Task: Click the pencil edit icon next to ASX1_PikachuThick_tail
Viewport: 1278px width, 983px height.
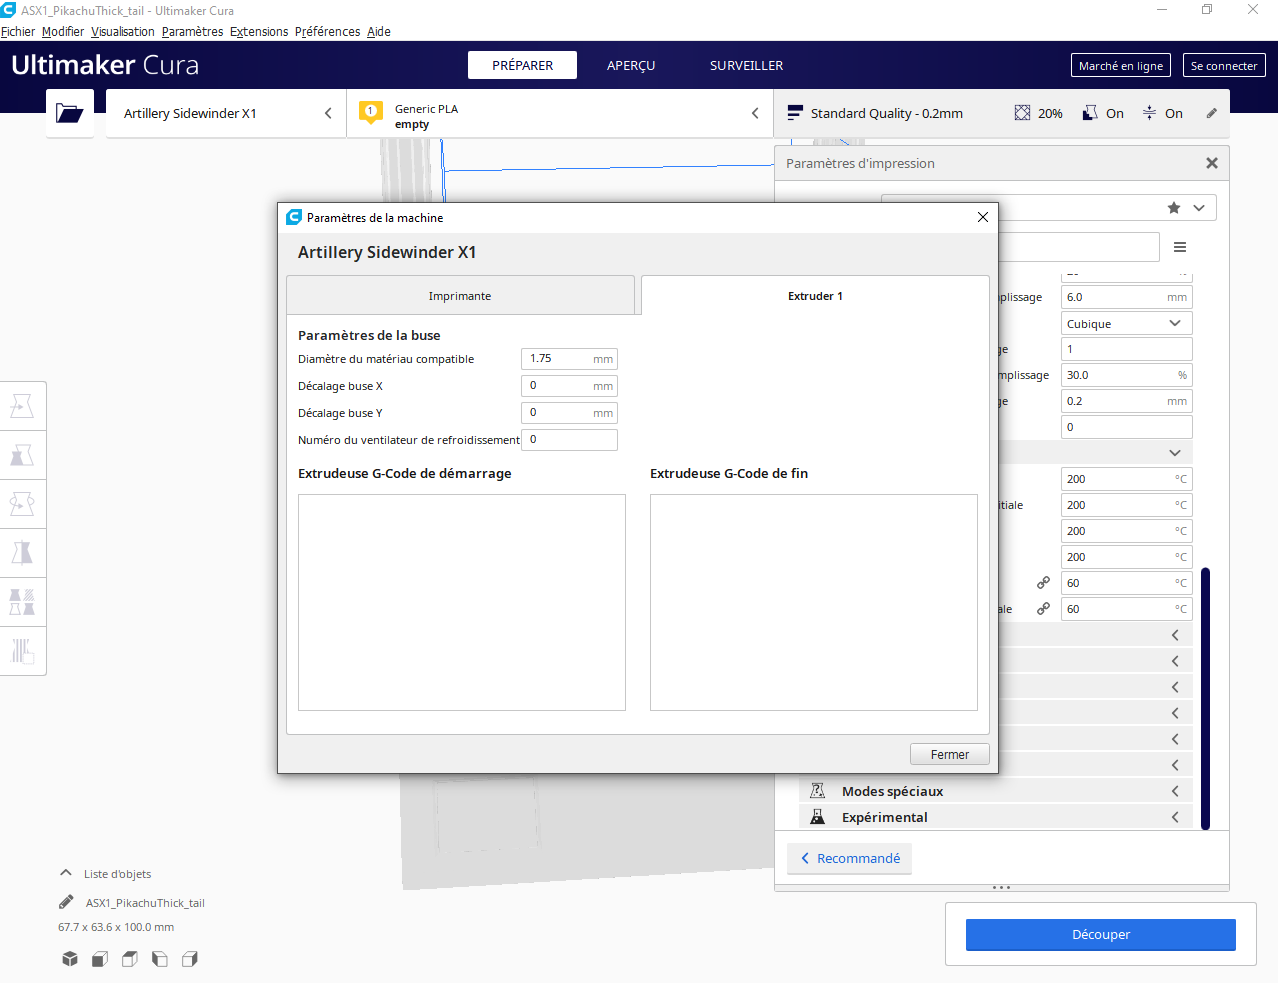Action: coord(66,902)
